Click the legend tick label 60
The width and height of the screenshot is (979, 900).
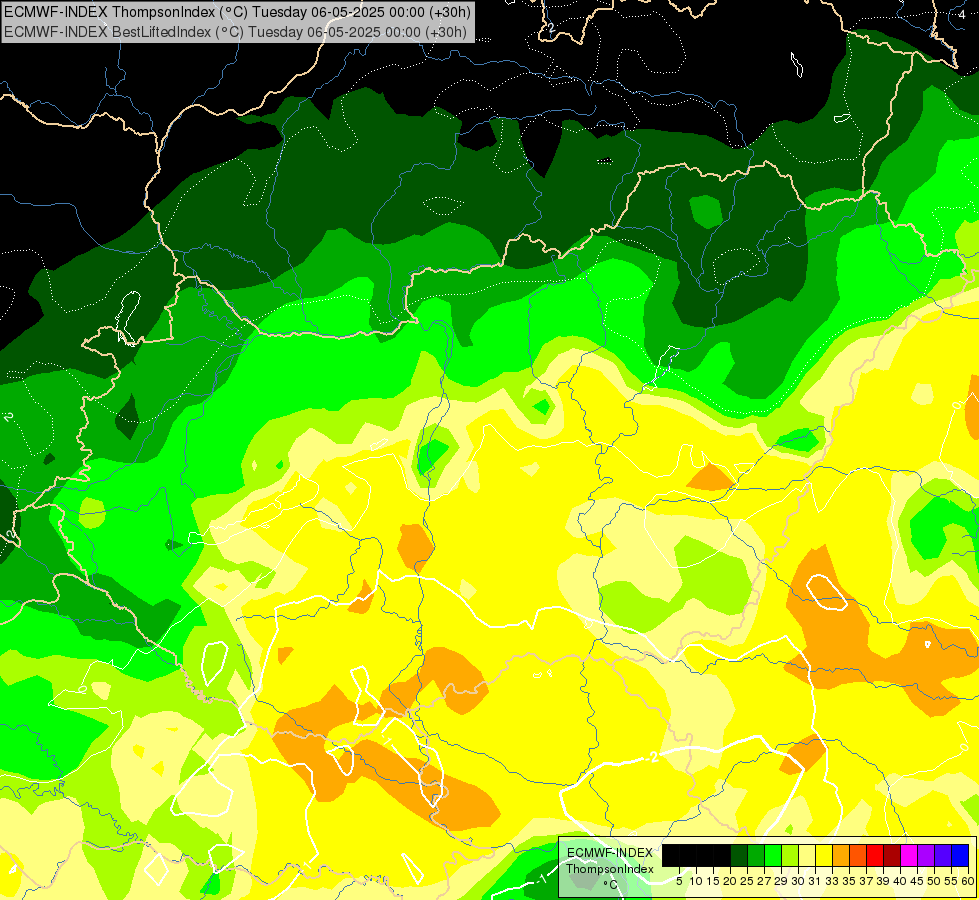point(968,881)
